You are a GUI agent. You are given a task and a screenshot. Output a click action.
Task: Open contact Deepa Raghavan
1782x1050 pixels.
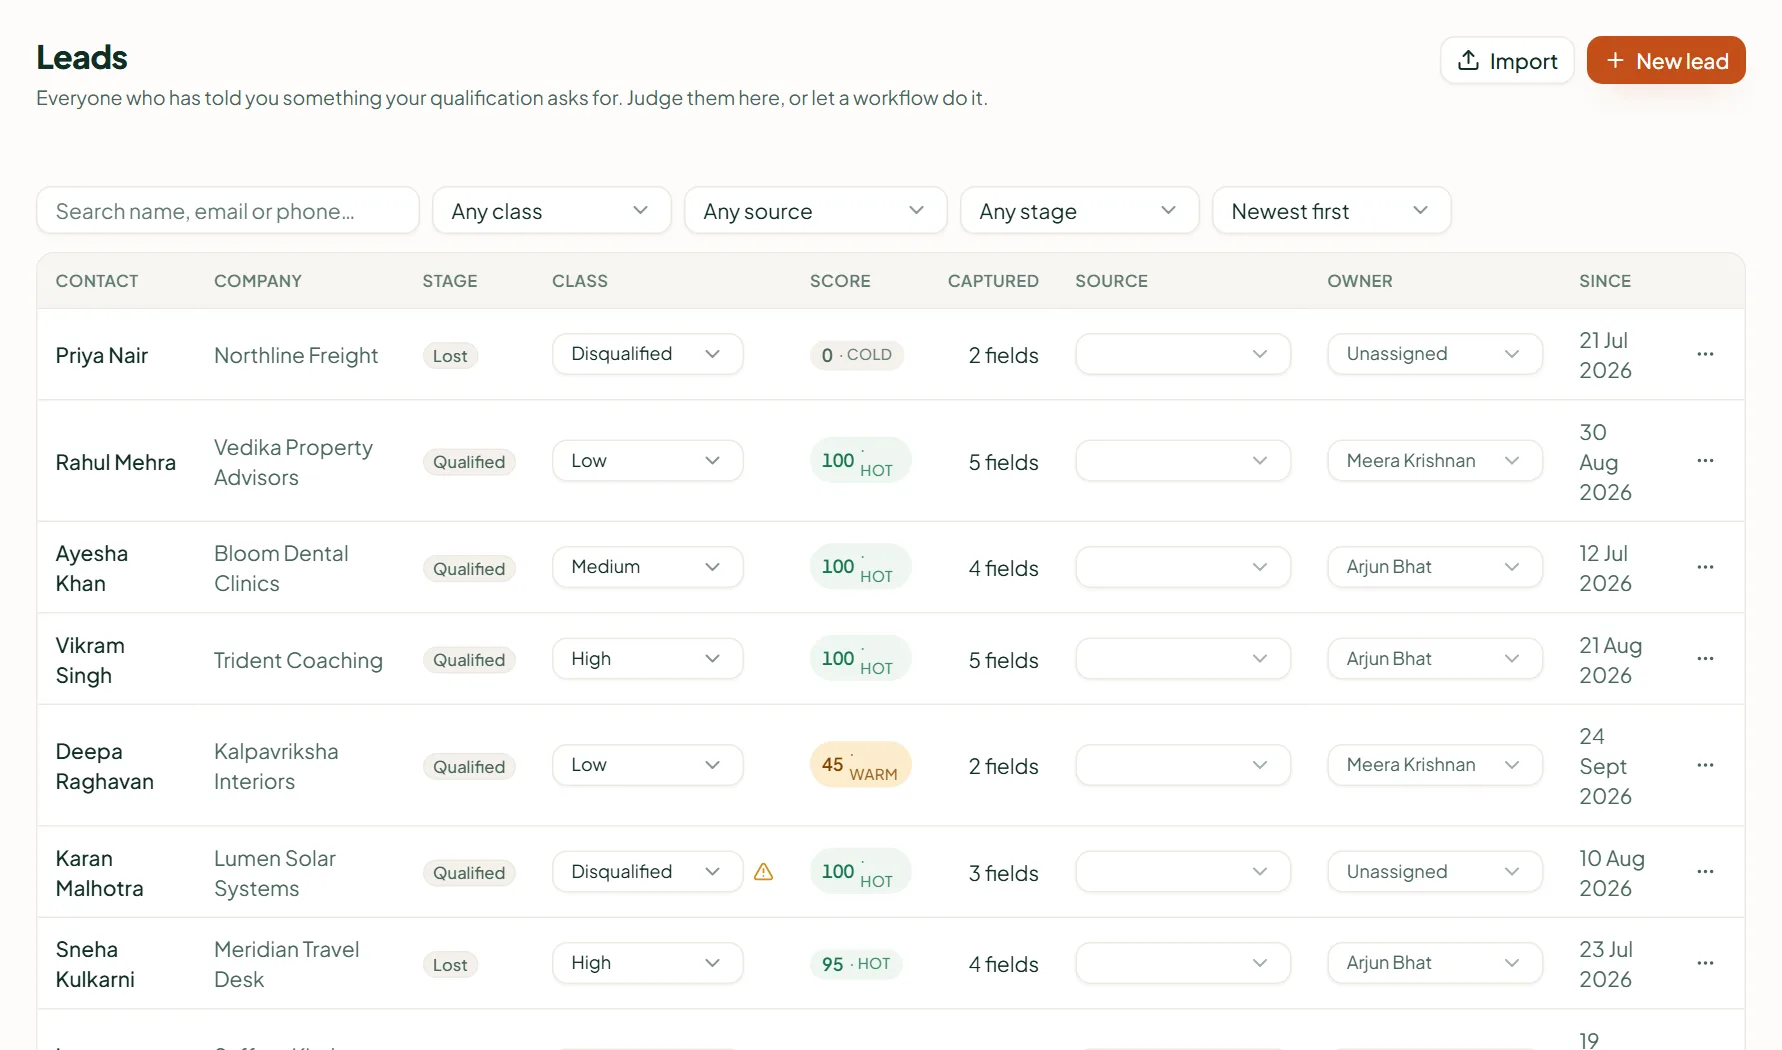[105, 767]
